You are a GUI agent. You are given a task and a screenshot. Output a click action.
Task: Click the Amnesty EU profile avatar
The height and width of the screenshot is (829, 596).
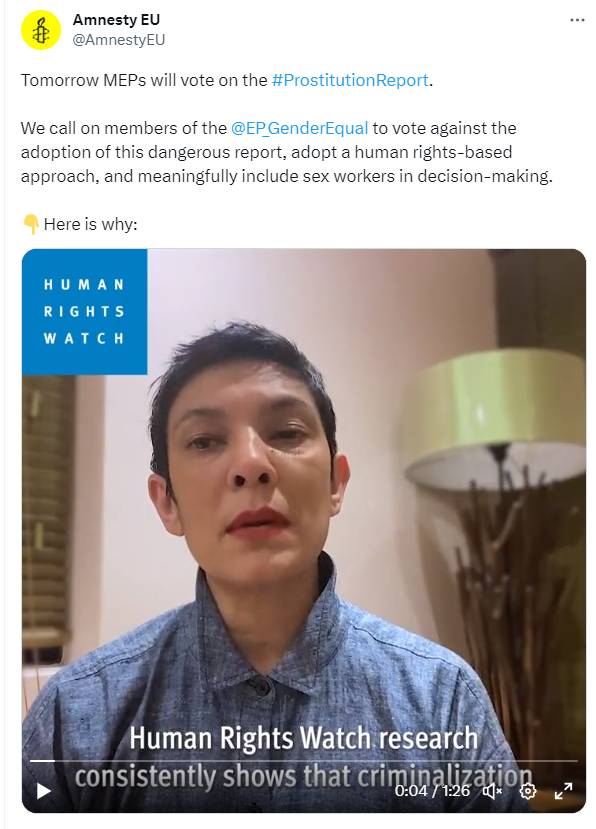[x=41, y=31]
